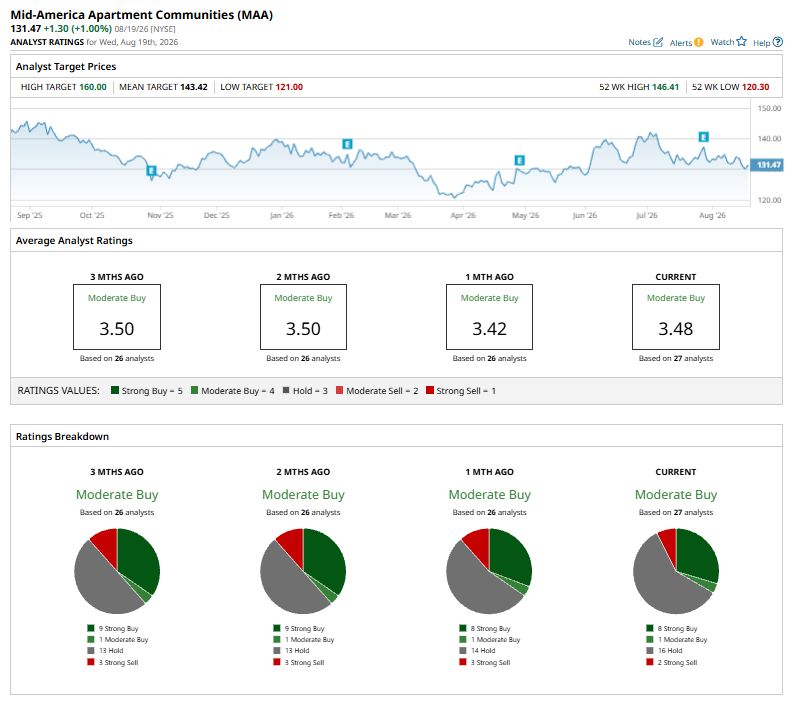
Task: Click the ANALYST RATINGS date line
Action: pyautogui.click(x=94, y=42)
